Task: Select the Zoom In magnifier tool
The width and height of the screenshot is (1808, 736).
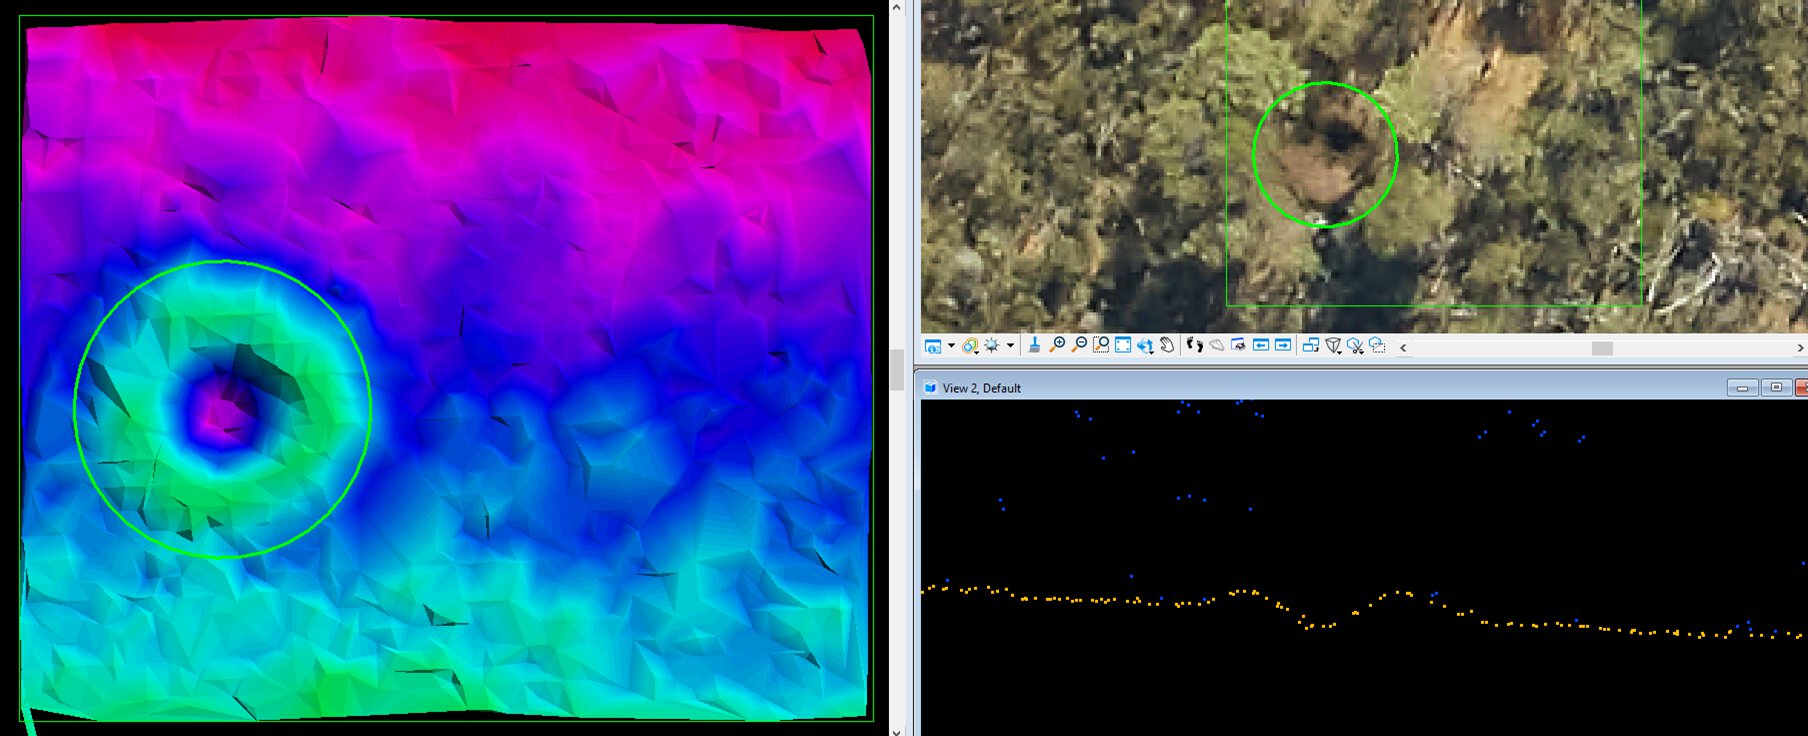Action: [1057, 346]
